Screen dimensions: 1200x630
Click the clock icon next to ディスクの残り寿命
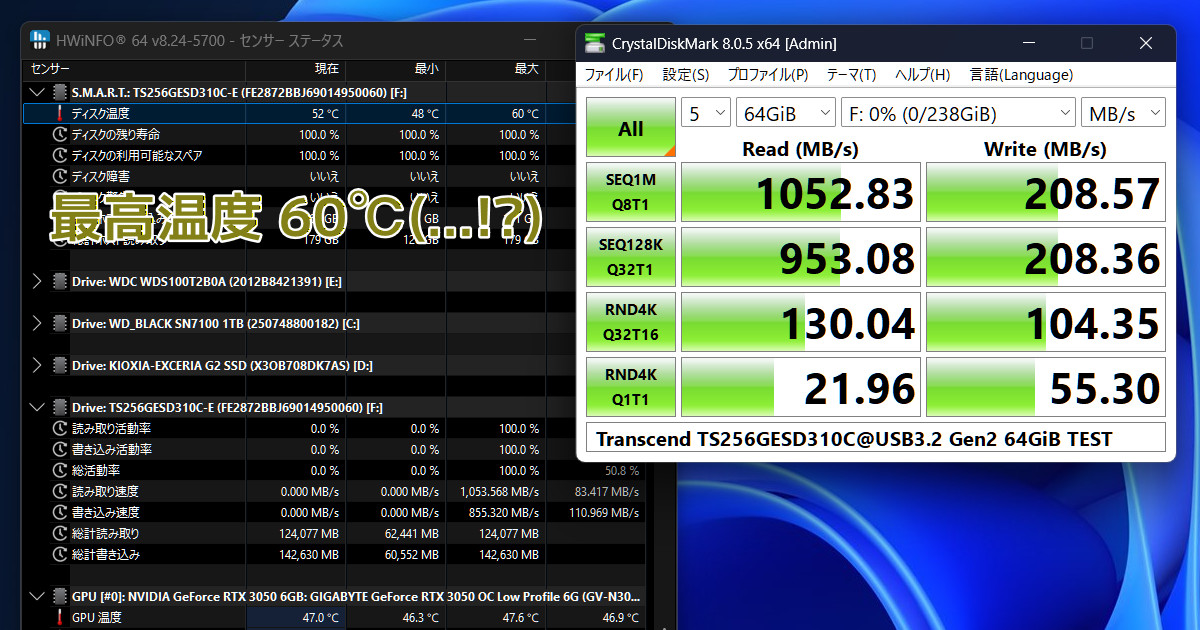click(x=60, y=135)
